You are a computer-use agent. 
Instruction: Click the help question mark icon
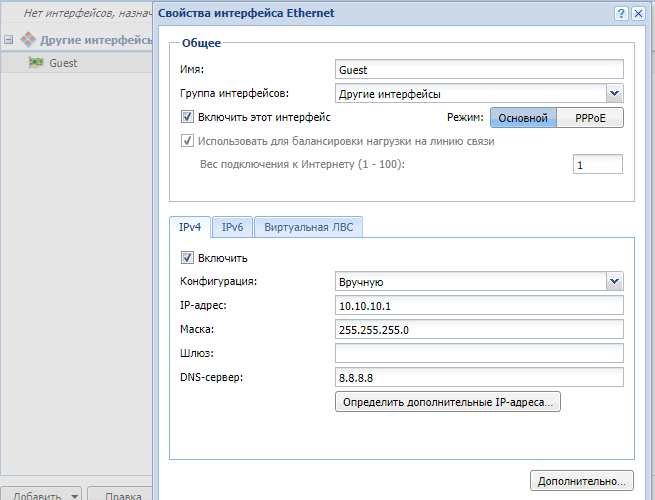click(x=621, y=13)
